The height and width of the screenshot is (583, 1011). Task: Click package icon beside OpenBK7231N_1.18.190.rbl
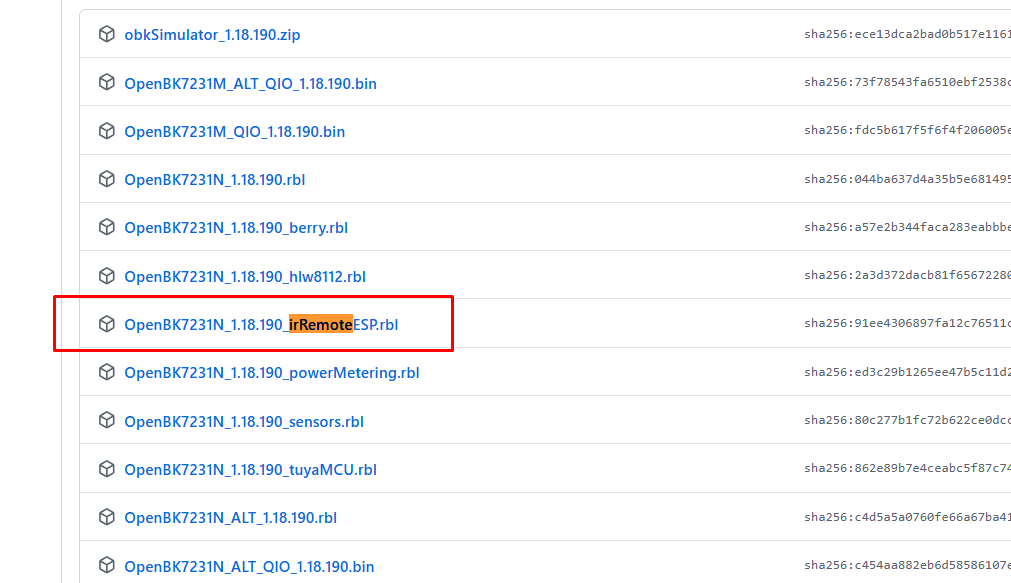pos(106,179)
